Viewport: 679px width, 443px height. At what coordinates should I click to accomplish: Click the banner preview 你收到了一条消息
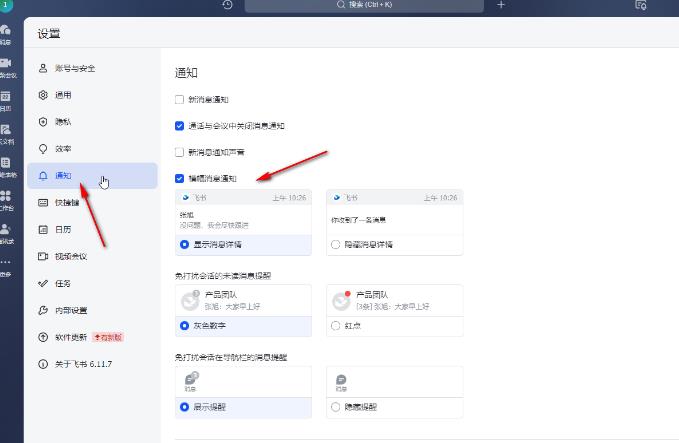coord(394,213)
